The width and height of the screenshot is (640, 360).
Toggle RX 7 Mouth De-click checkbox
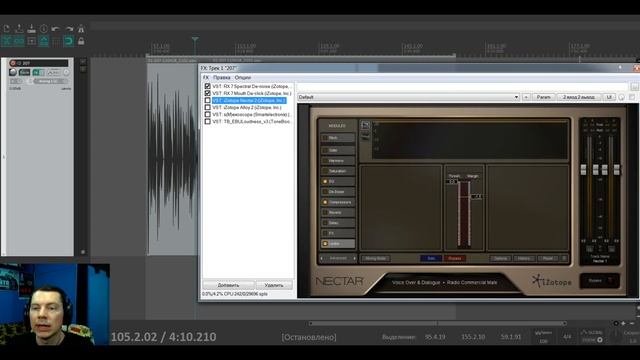point(207,93)
